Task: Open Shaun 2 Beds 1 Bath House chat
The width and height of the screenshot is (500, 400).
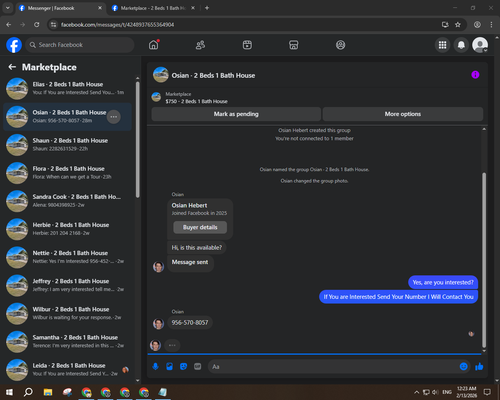Action: (x=67, y=145)
